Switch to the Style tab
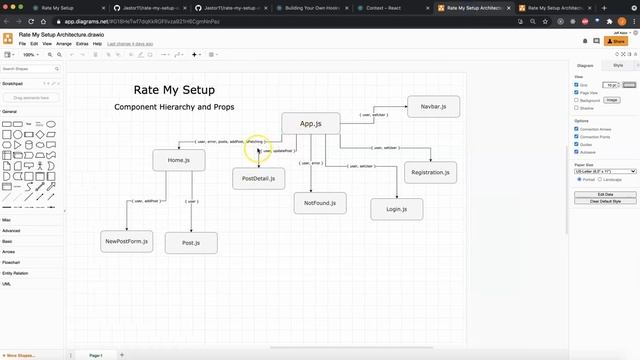The height and width of the screenshot is (360, 640). (618, 65)
